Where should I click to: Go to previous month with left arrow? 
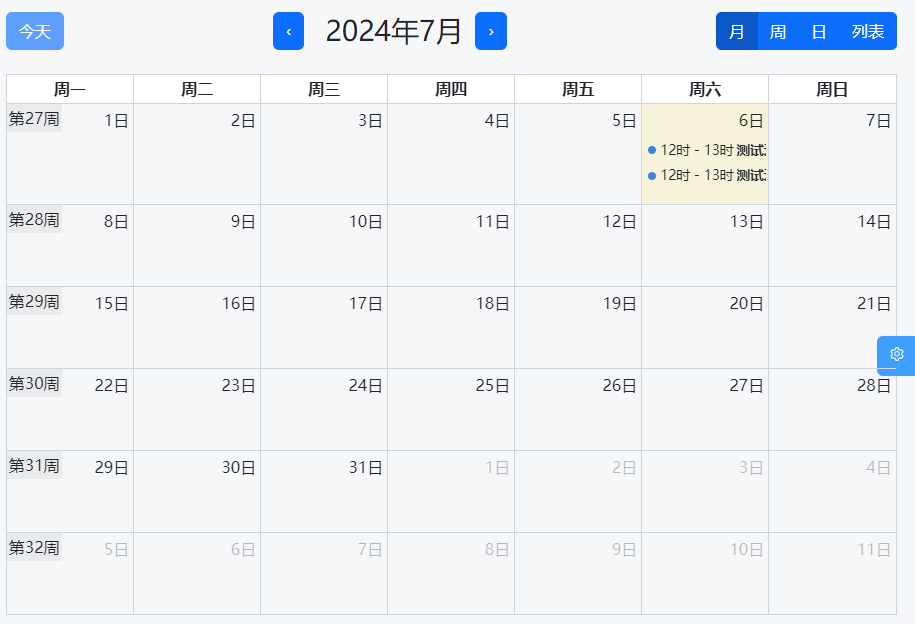click(288, 31)
